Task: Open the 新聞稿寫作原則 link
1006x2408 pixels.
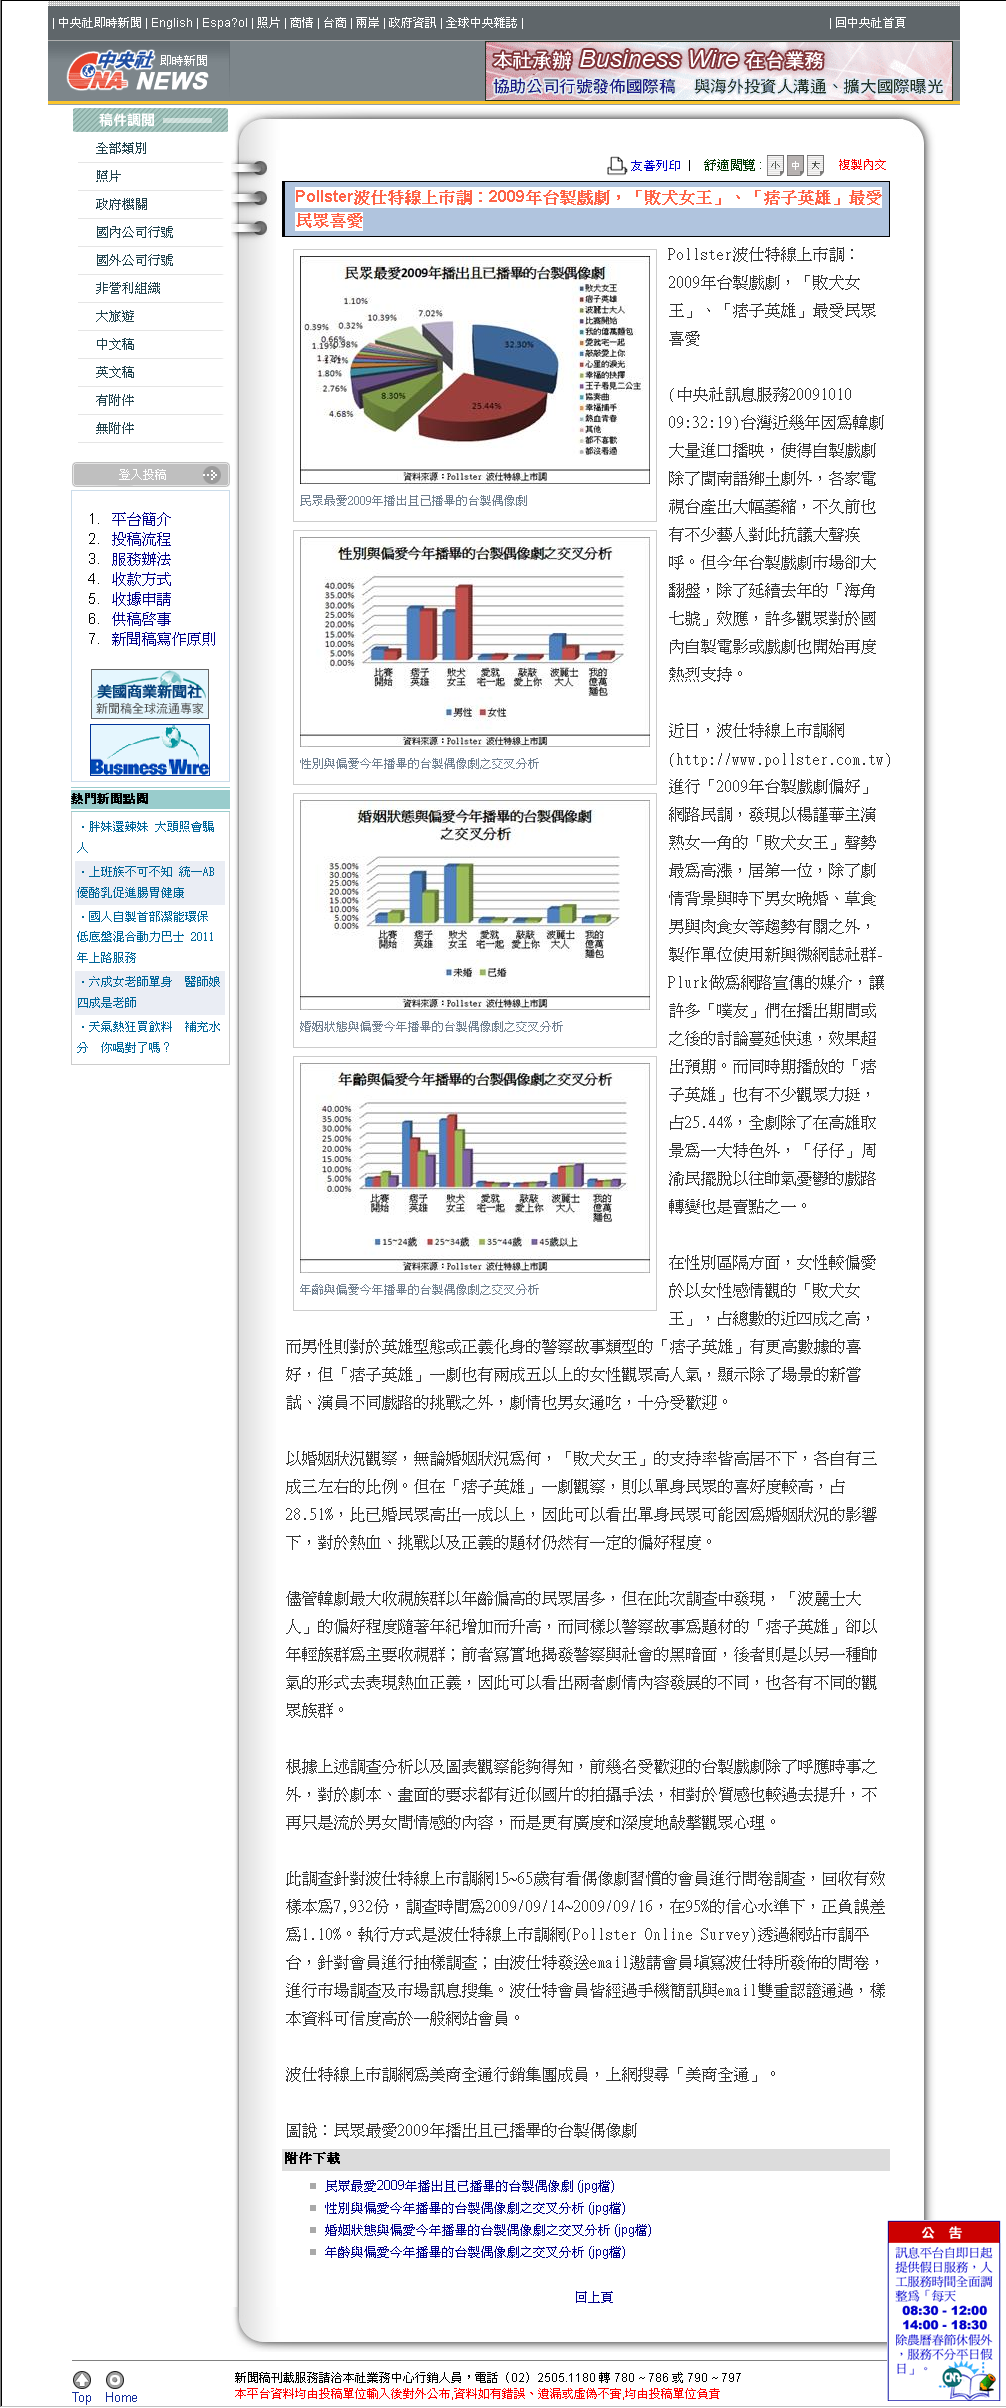Action: tap(163, 639)
